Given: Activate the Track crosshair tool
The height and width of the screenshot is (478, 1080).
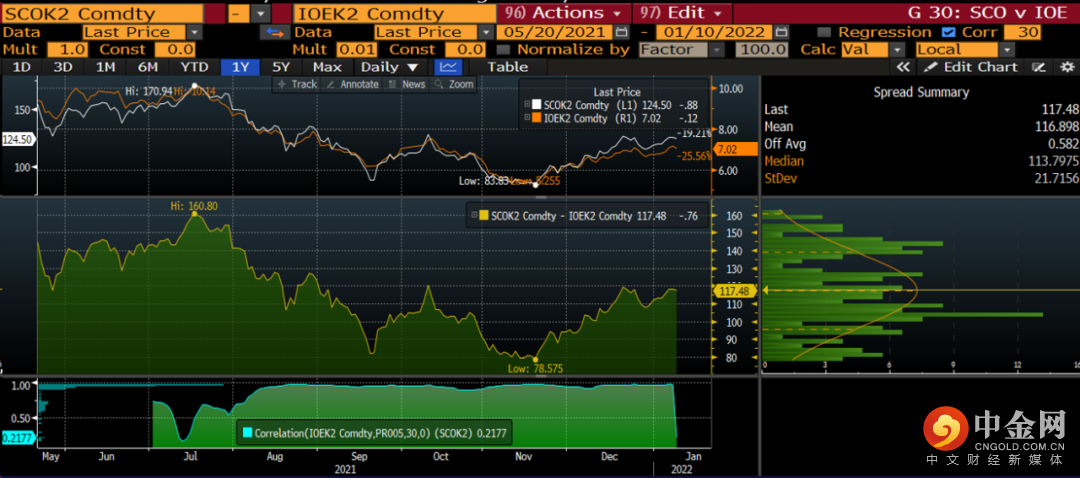Looking at the screenshot, I should [x=296, y=85].
